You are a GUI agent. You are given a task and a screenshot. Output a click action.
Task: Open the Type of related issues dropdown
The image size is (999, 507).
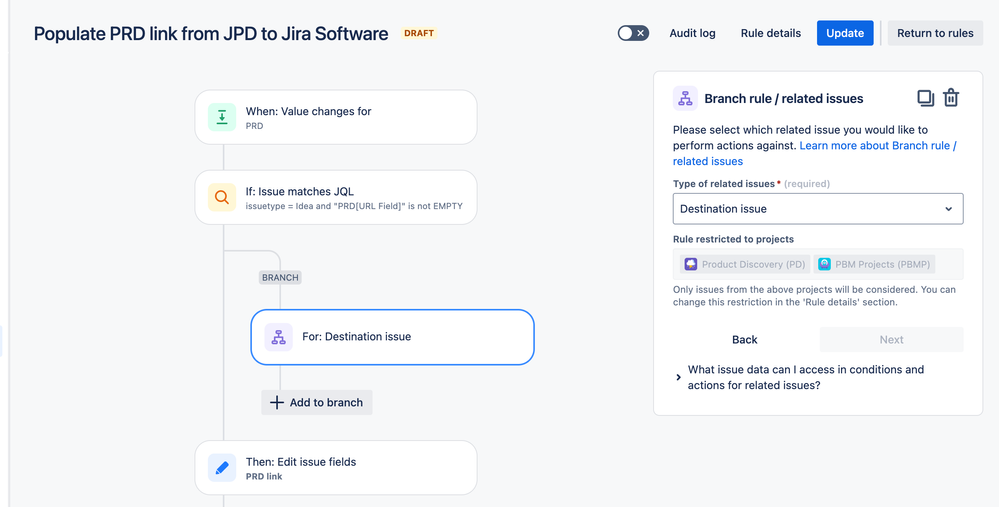pos(818,209)
